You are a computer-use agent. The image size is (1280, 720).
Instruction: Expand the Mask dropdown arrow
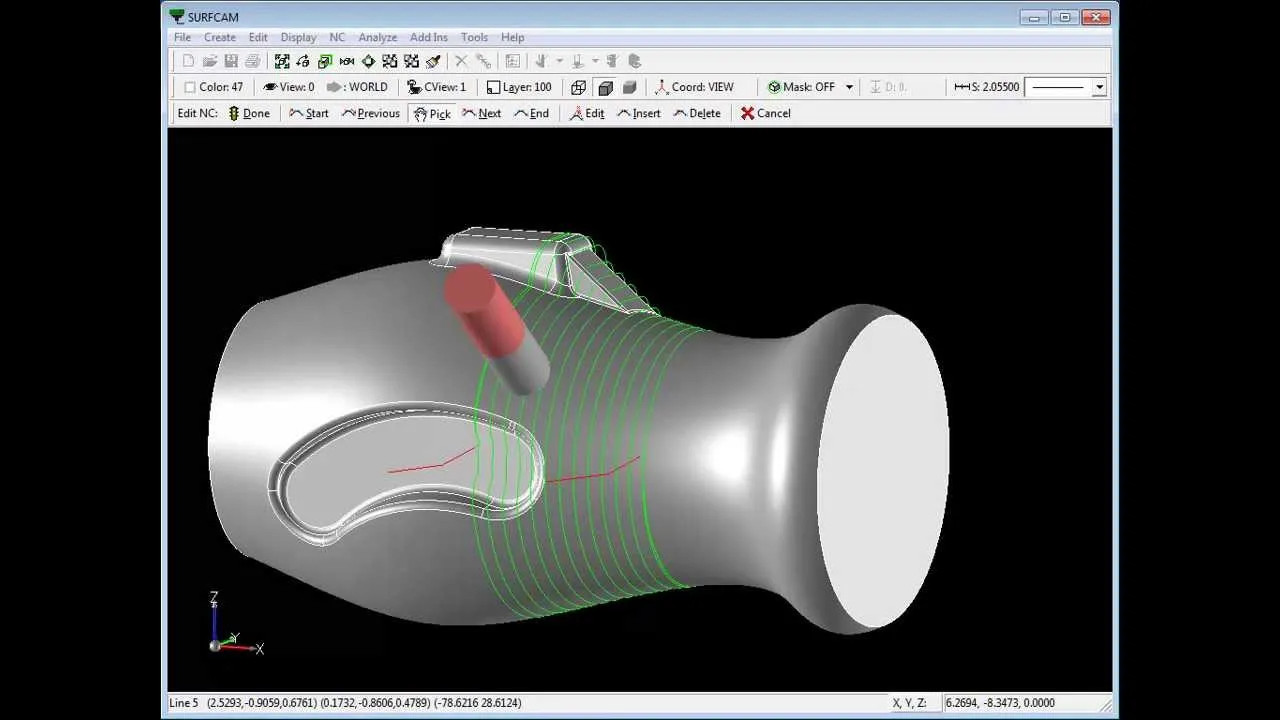[849, 87]
